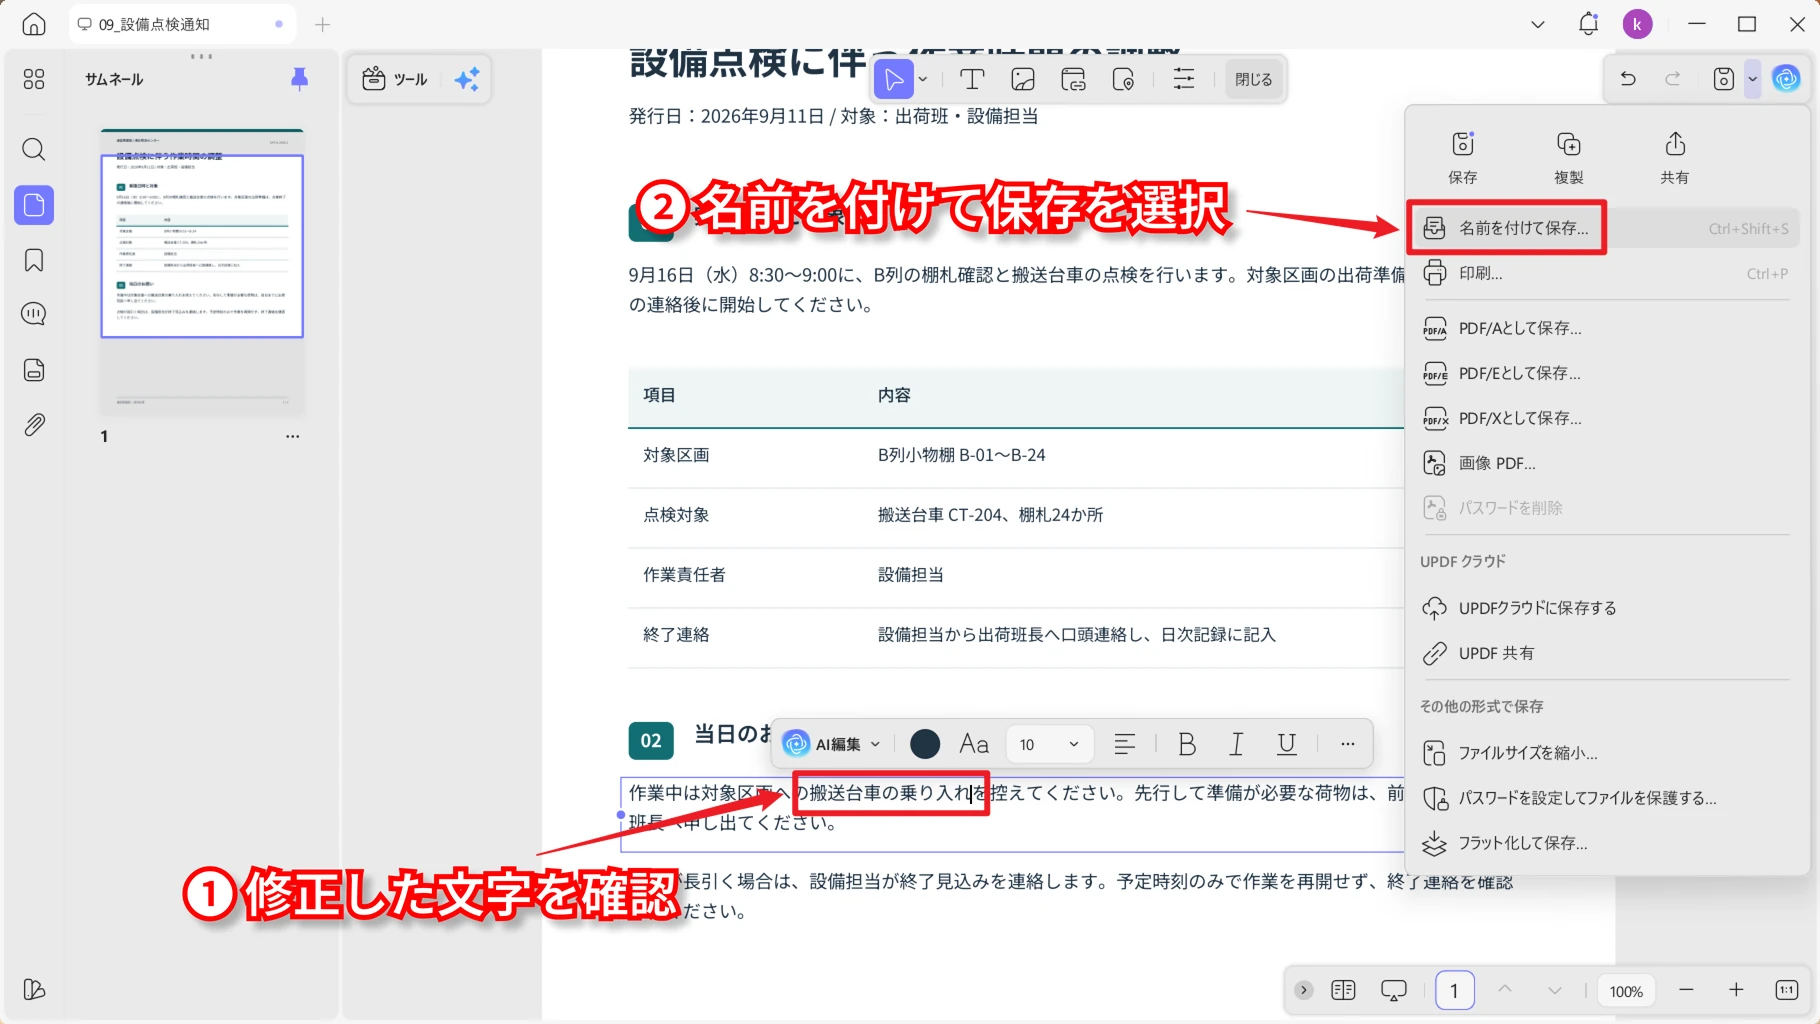Image resolution: width=1820 pixels, height=1024 pixels.
Task: Open the select tool dropdown arrow
Action: [x=923, y=79]
